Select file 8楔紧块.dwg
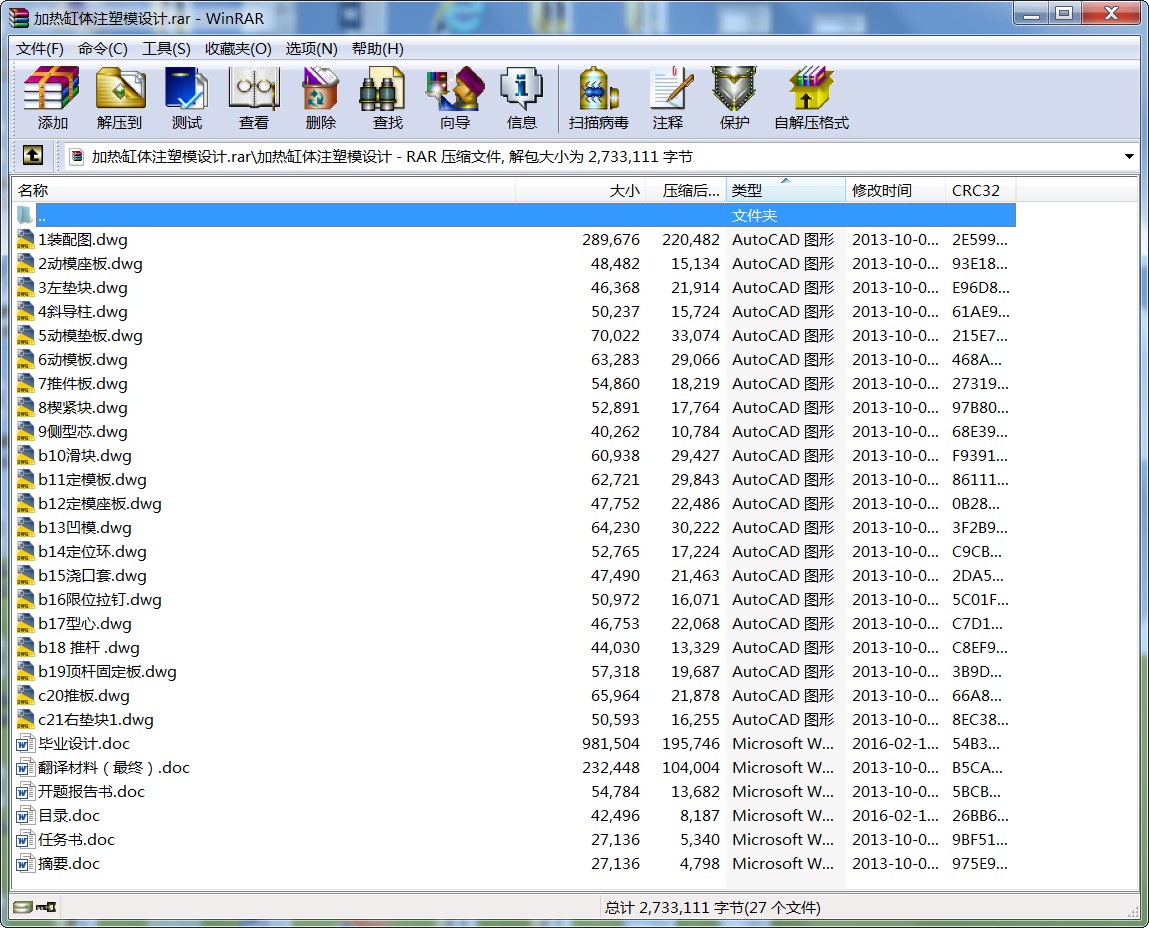 pyautogui.click(x=83, y=408)
